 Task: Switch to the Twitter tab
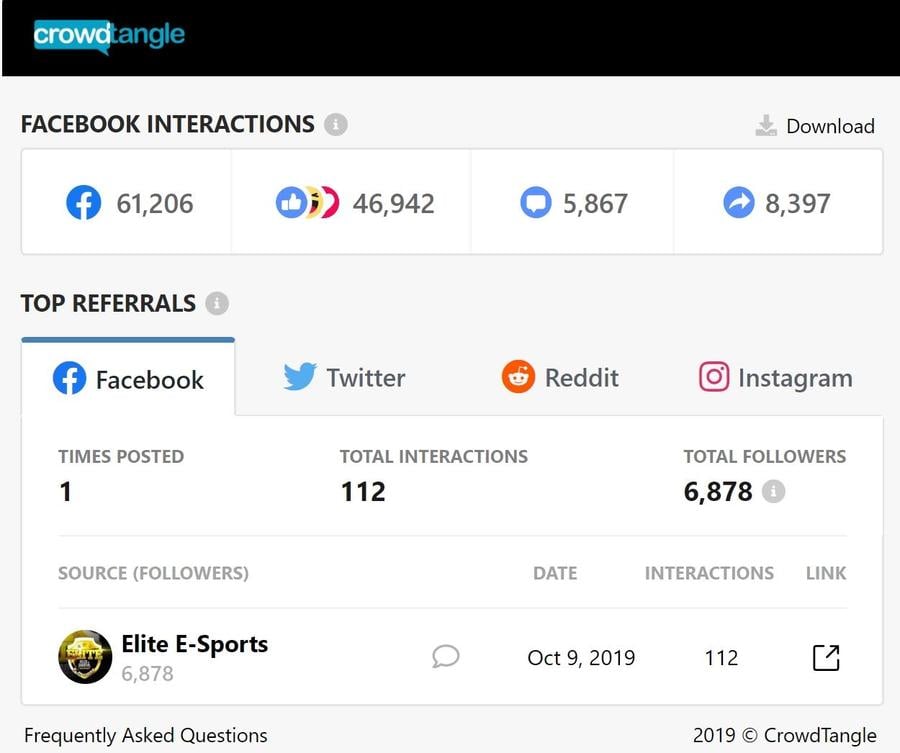pos(344,378)
